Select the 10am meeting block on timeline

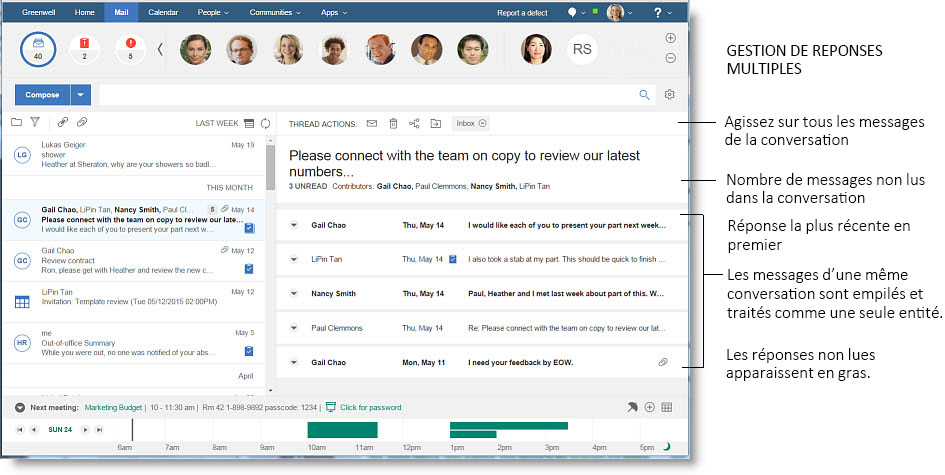pos(342,430)
